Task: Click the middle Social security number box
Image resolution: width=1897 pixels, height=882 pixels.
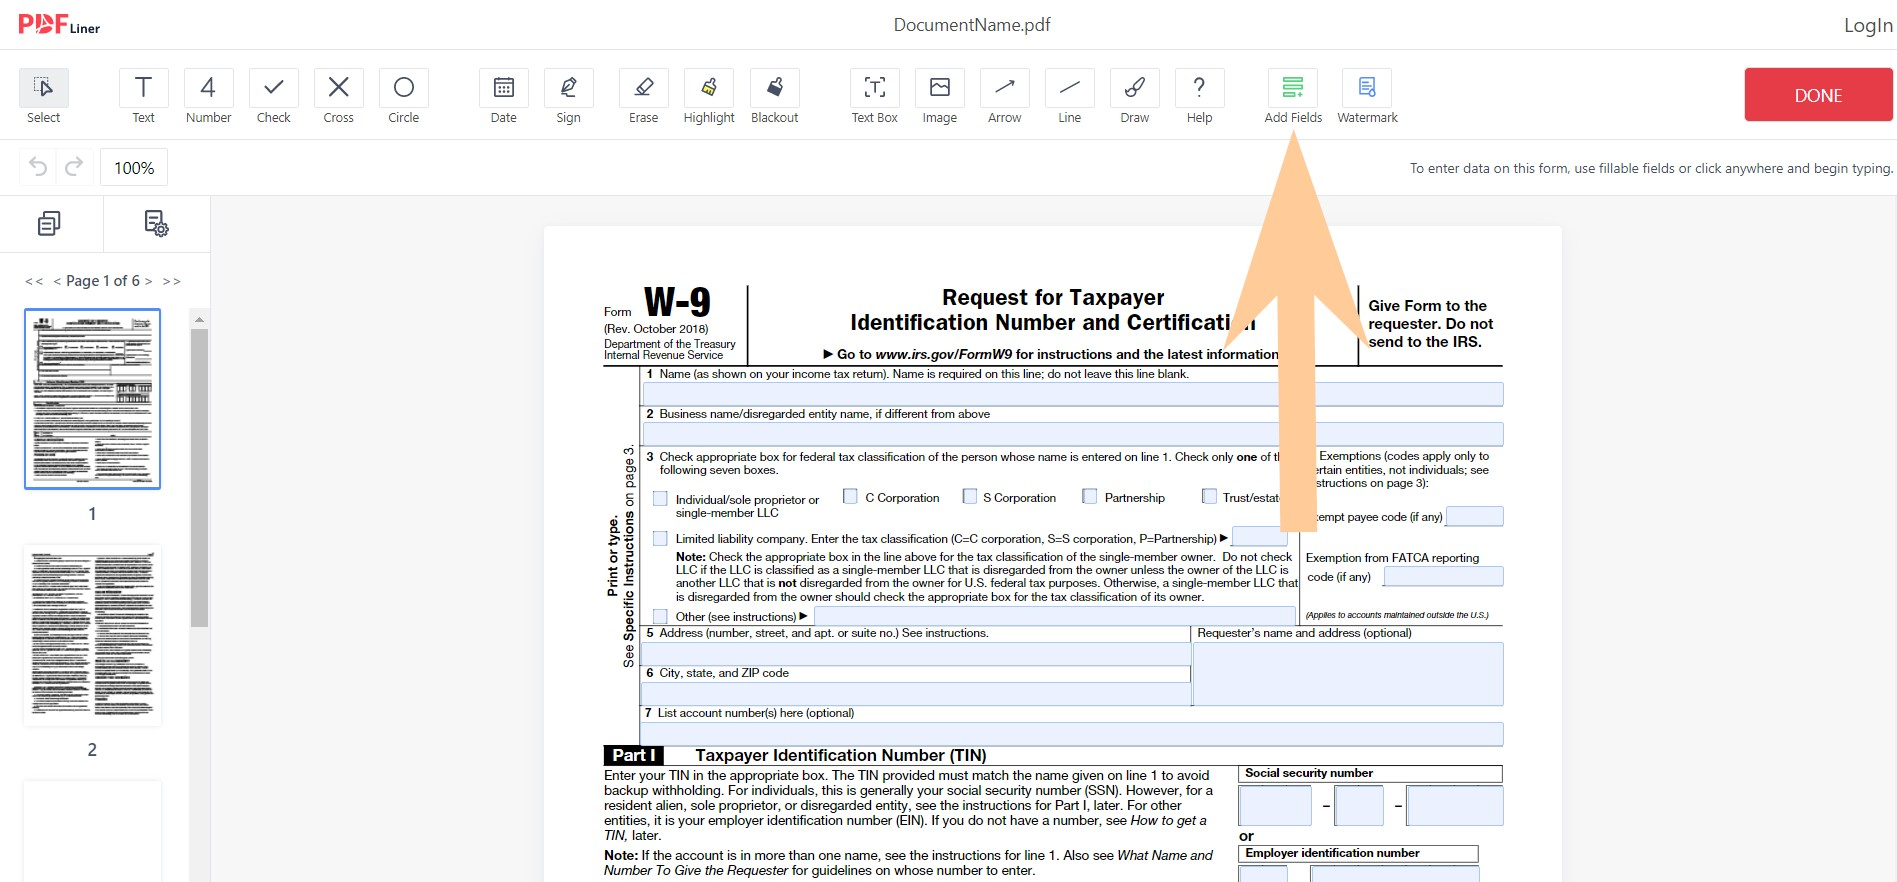Action: click(1359, 805)
